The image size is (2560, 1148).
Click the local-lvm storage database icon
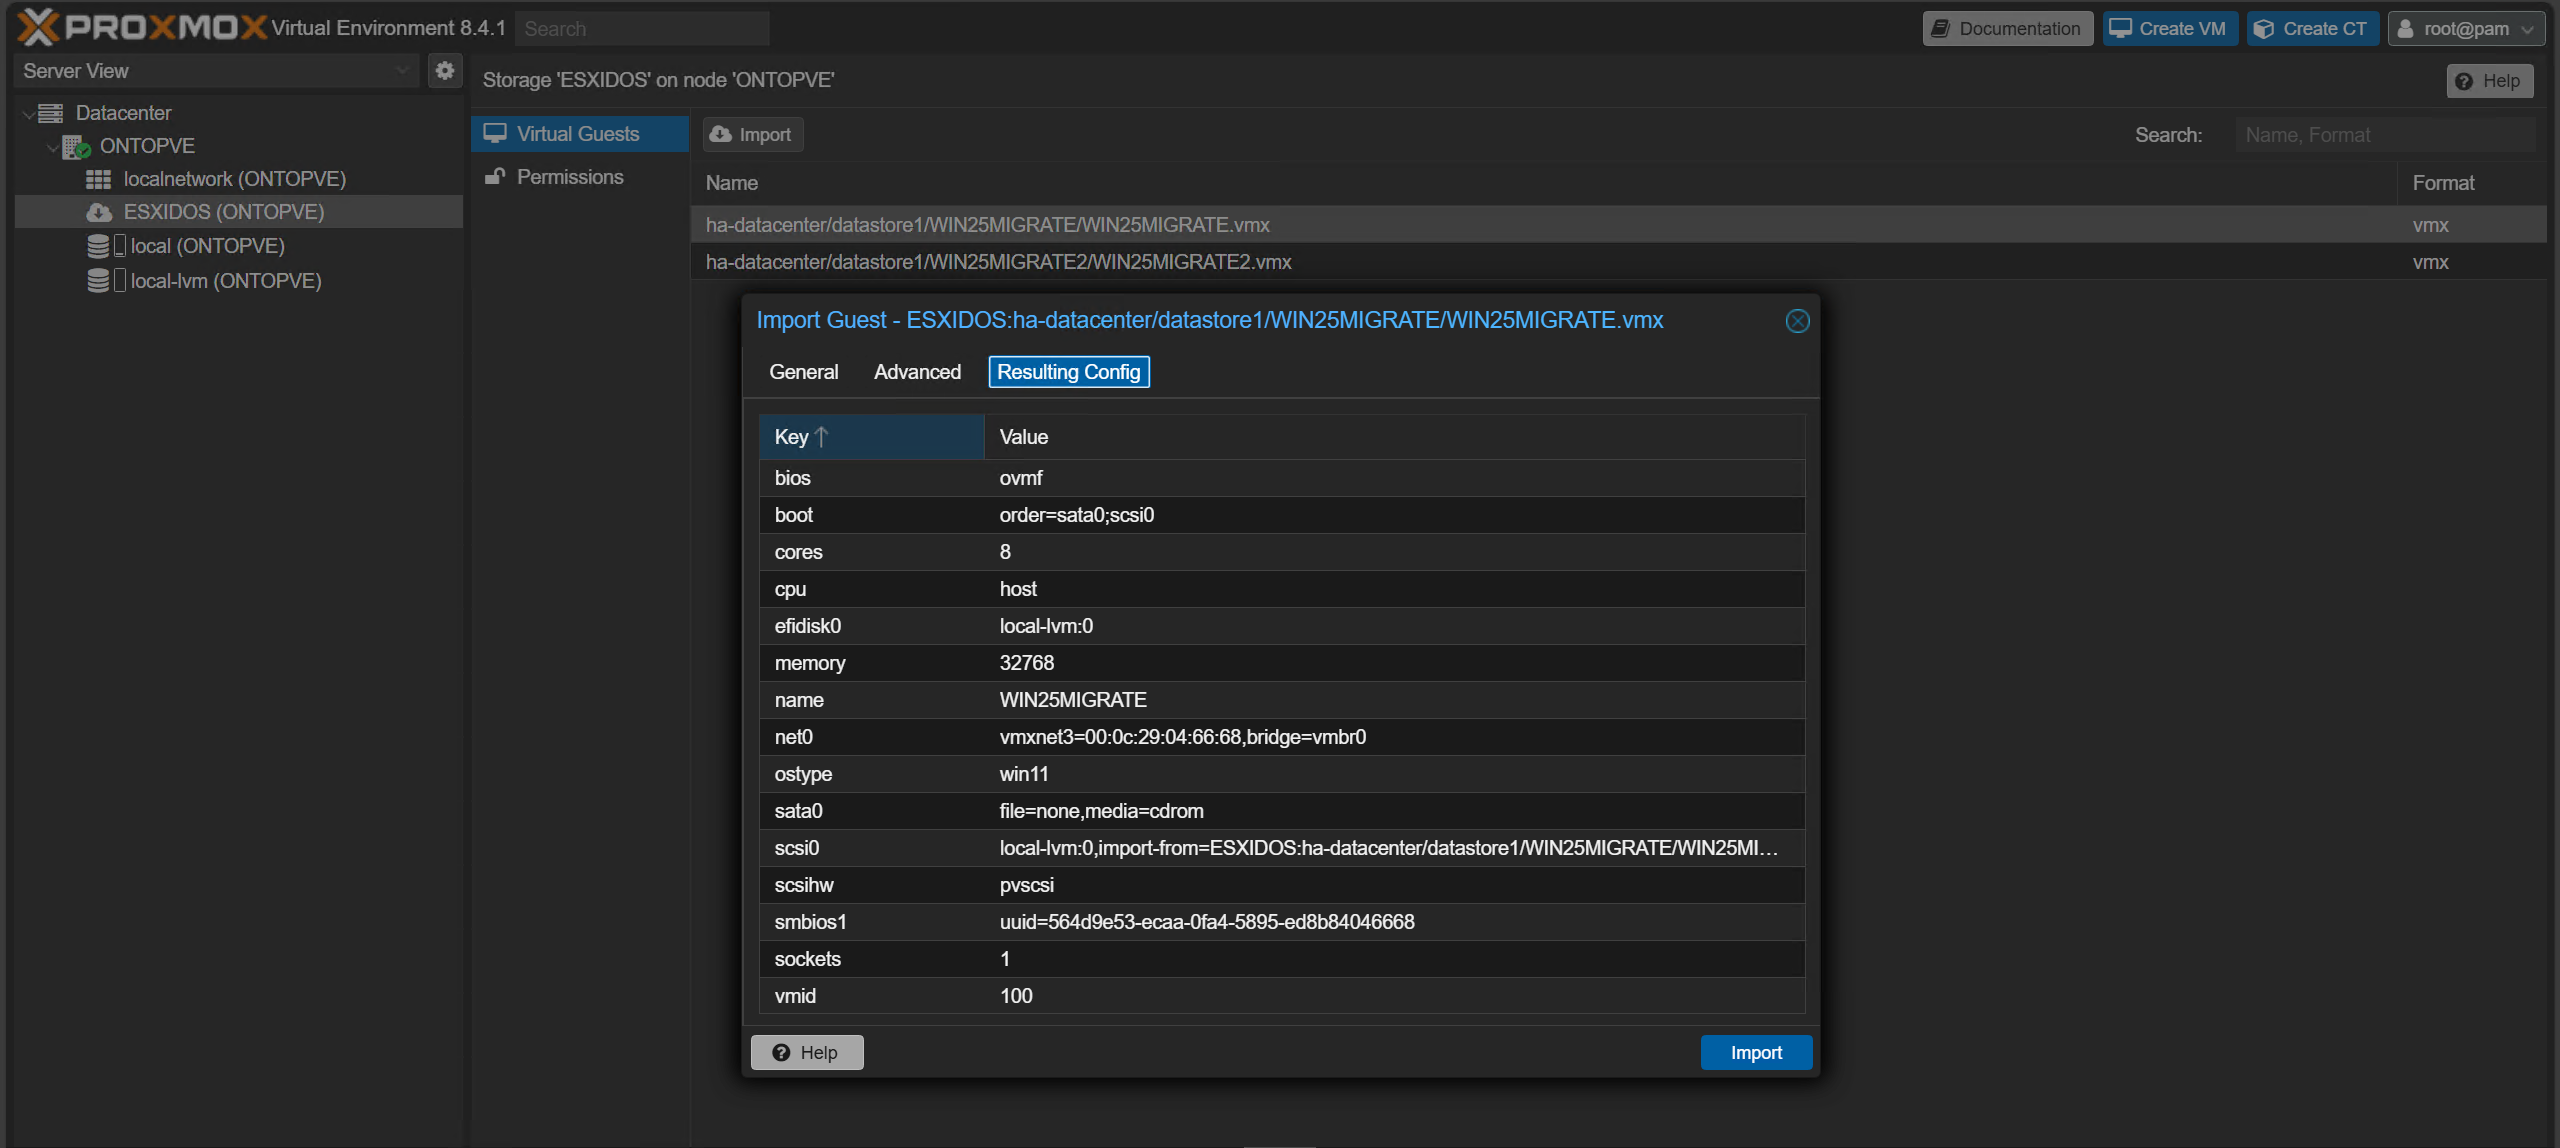tap(98, 281)
